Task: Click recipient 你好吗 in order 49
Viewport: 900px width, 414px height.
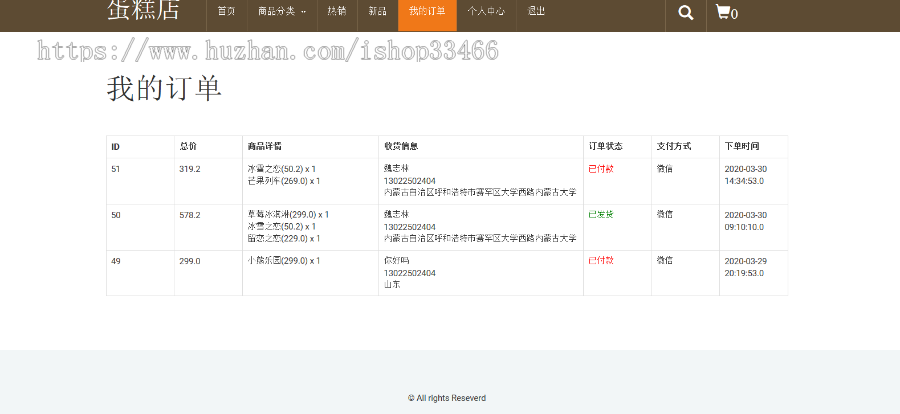Action: (396, 261)
